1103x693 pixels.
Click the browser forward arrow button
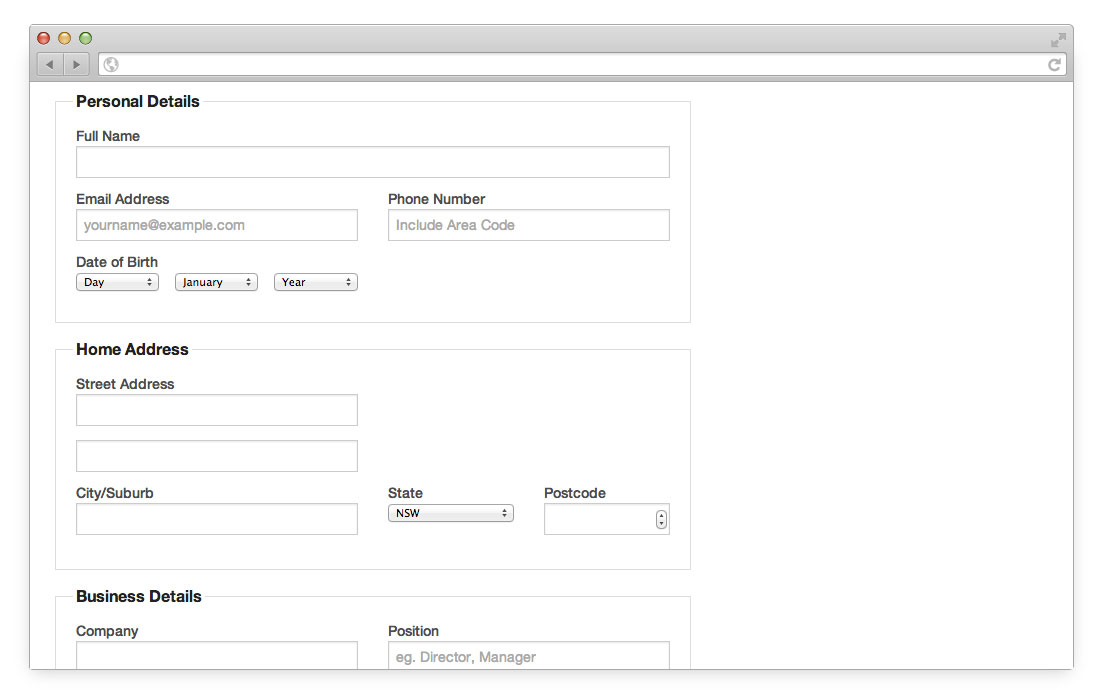tap(76, 65)
